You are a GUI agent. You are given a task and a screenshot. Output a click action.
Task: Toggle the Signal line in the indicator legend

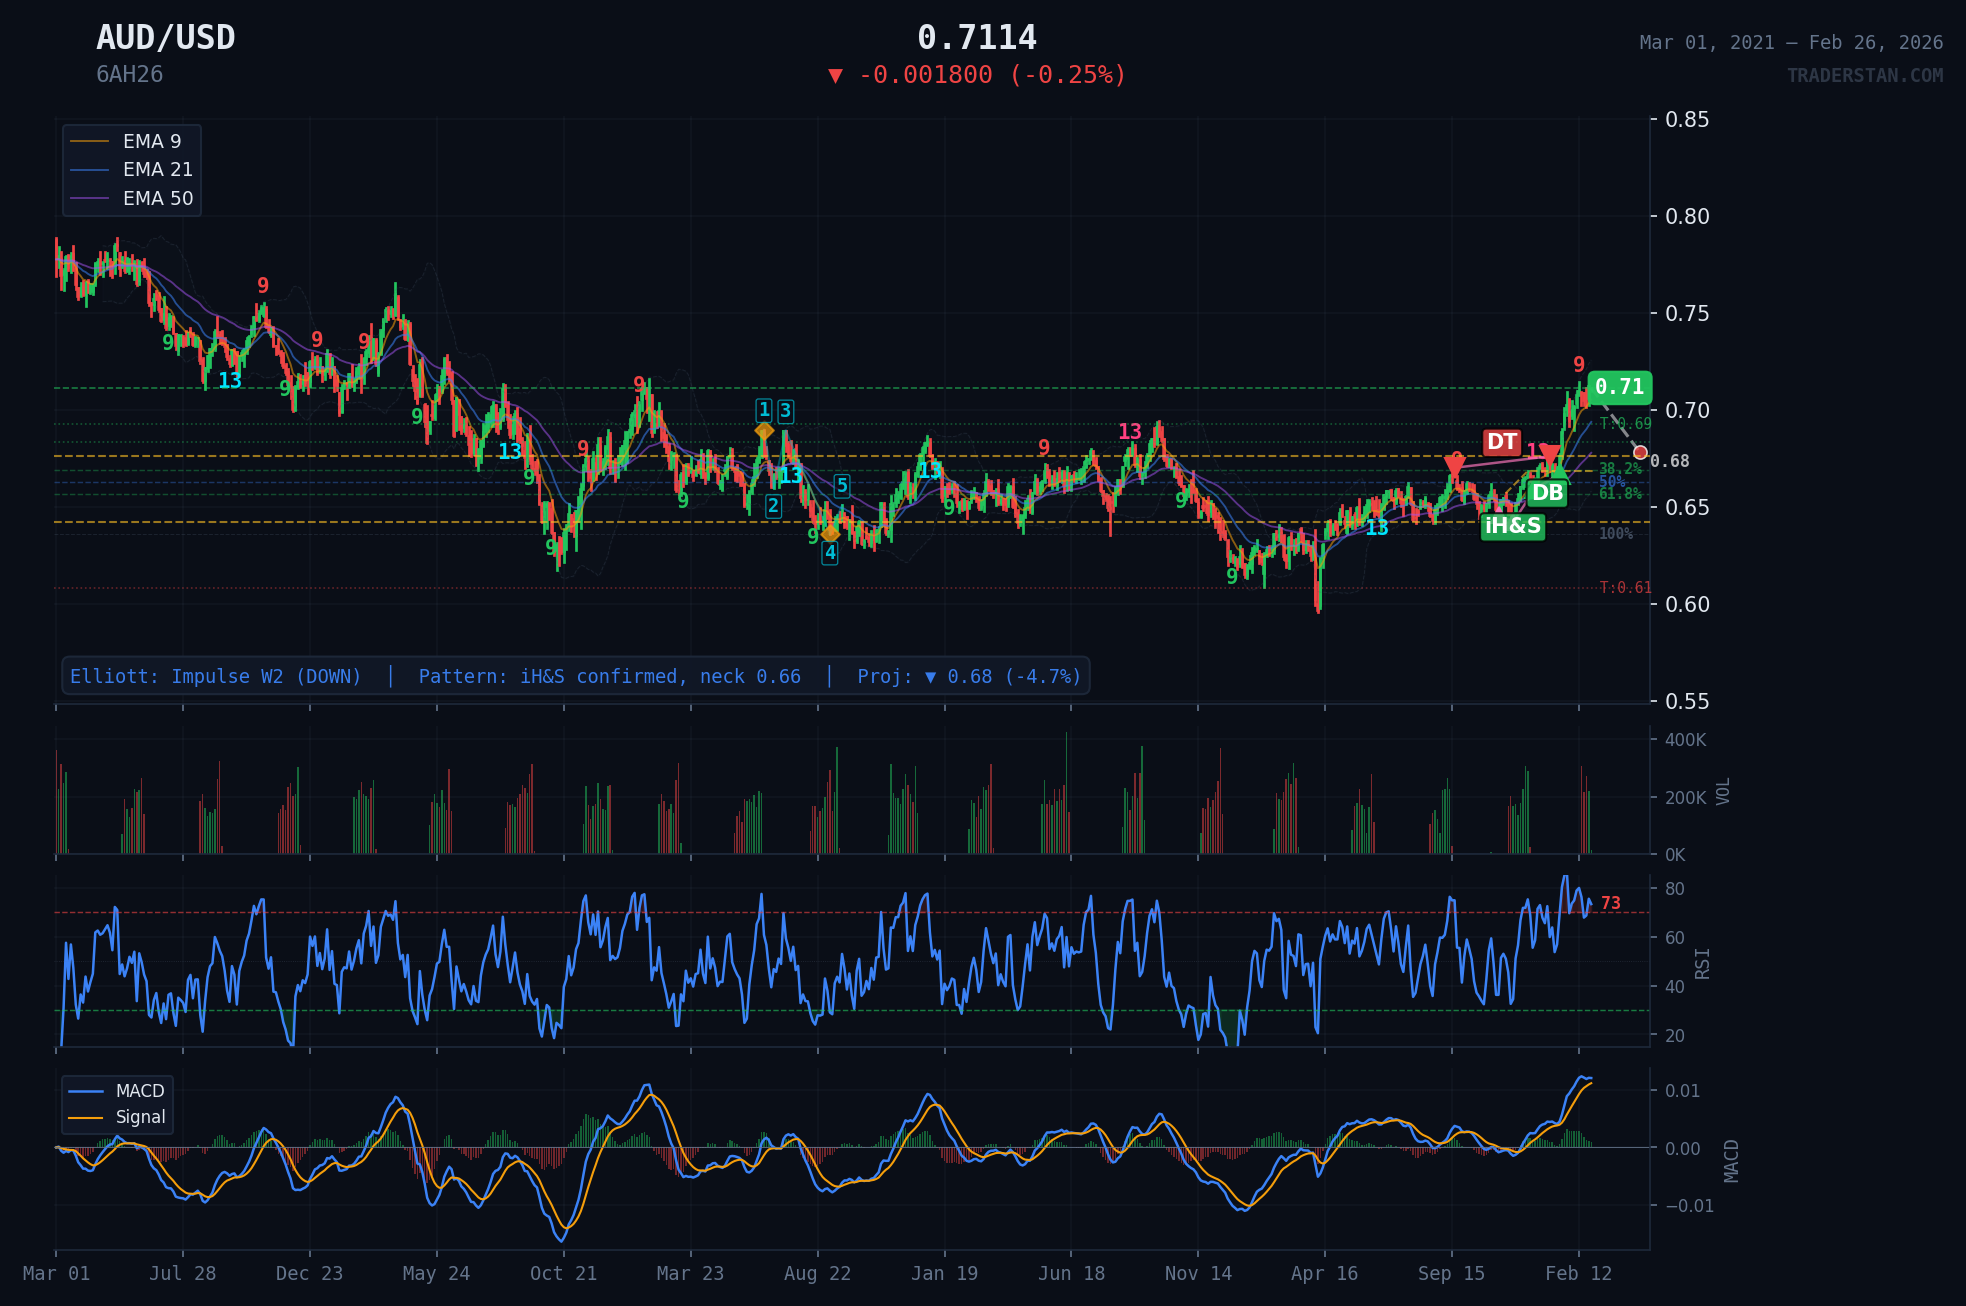[140, 1117]
